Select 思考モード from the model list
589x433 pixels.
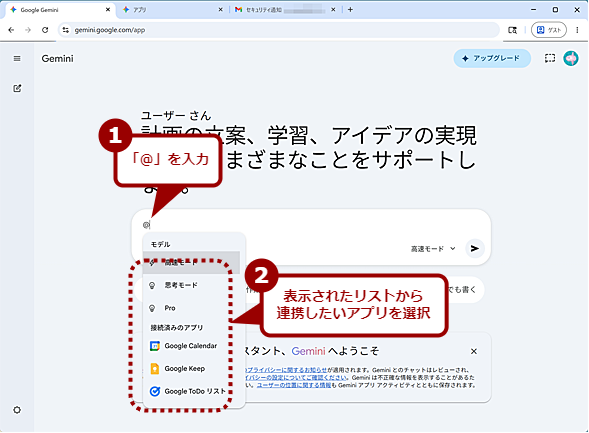pyautogui.click(x=192, y=285)
